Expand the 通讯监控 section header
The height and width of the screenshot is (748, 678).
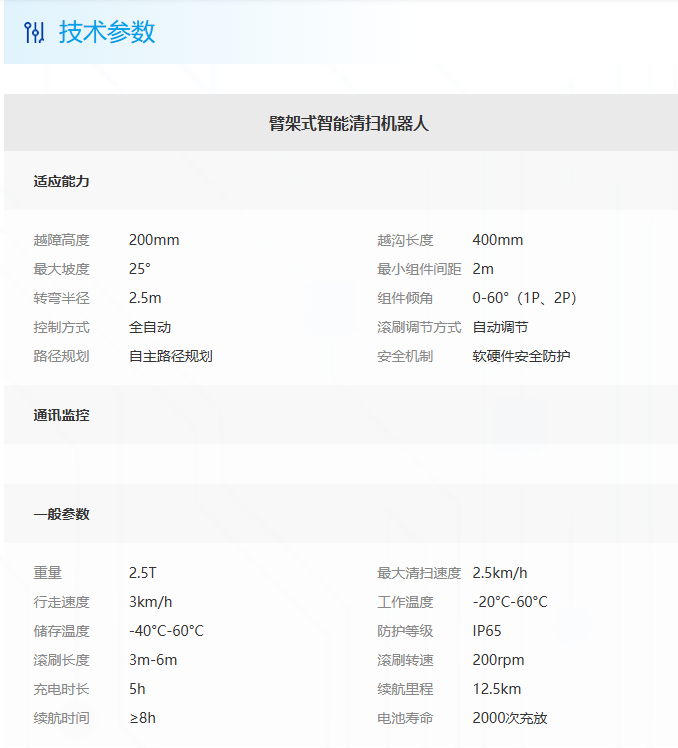tap(61, 415)
